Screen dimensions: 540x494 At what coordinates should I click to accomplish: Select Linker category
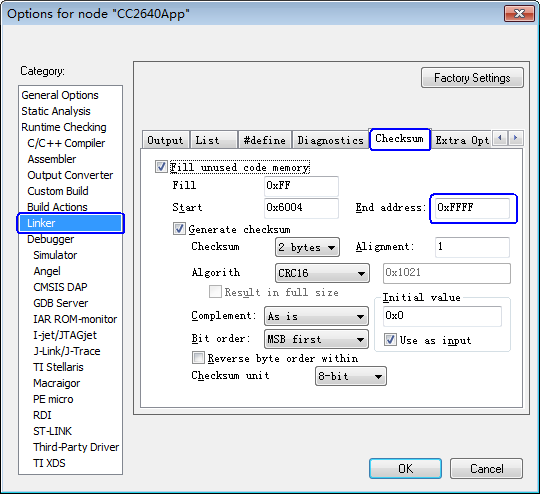70,223
